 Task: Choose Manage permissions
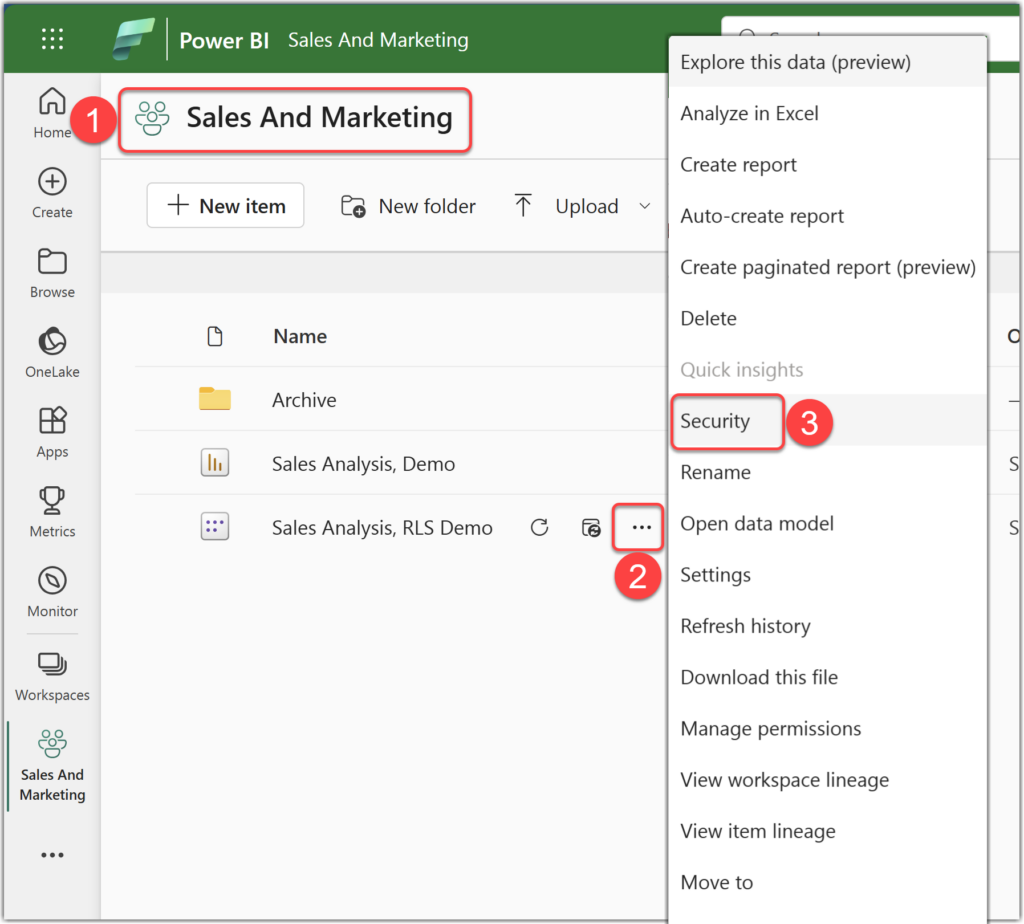pyautogui.click(x=827, y=728)
